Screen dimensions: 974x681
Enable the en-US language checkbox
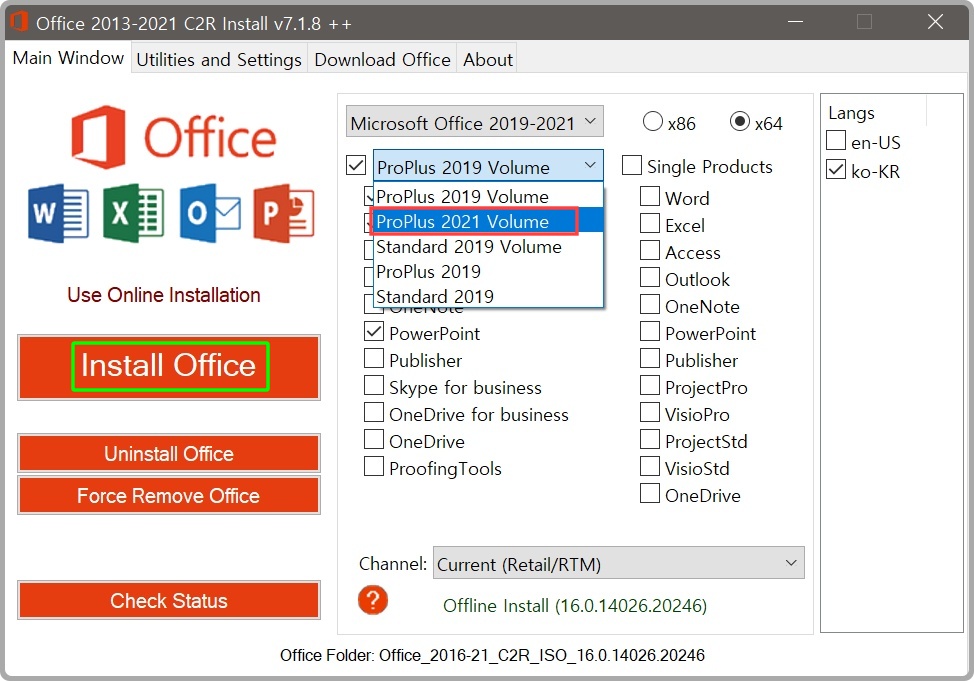[x=836, y=141]
